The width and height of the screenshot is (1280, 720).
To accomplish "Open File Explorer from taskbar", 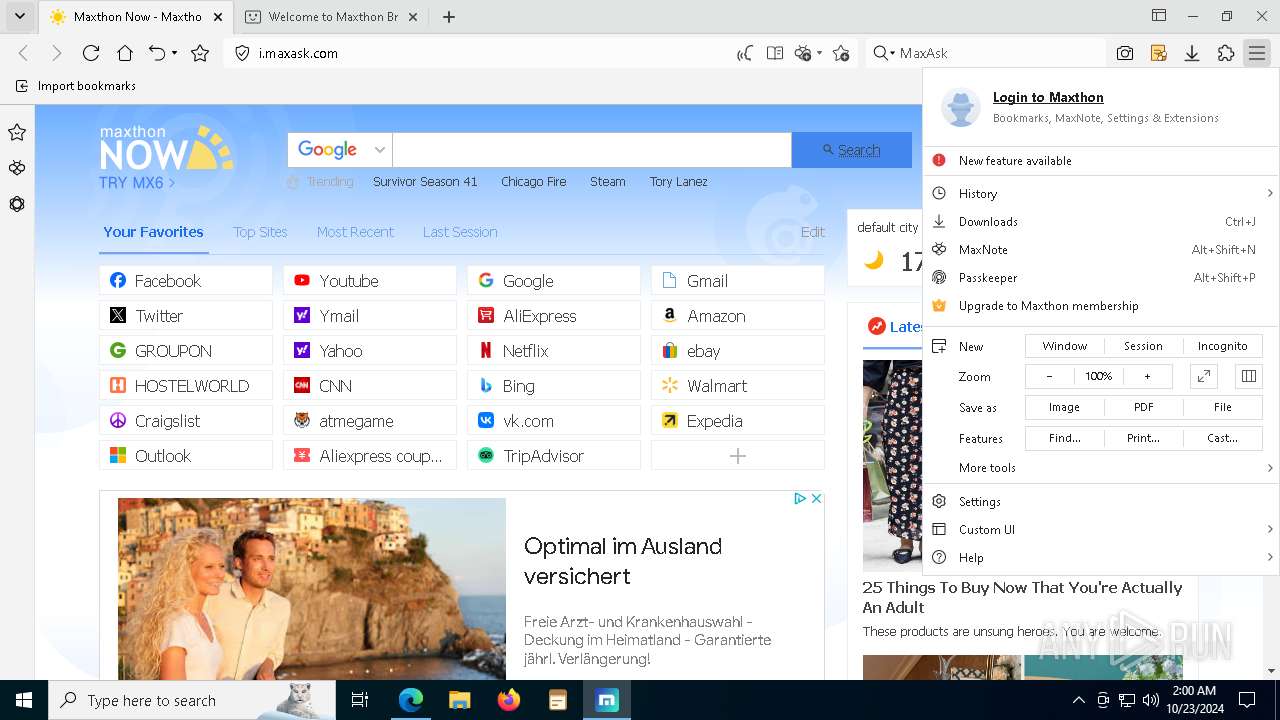I will click(459, 700).
